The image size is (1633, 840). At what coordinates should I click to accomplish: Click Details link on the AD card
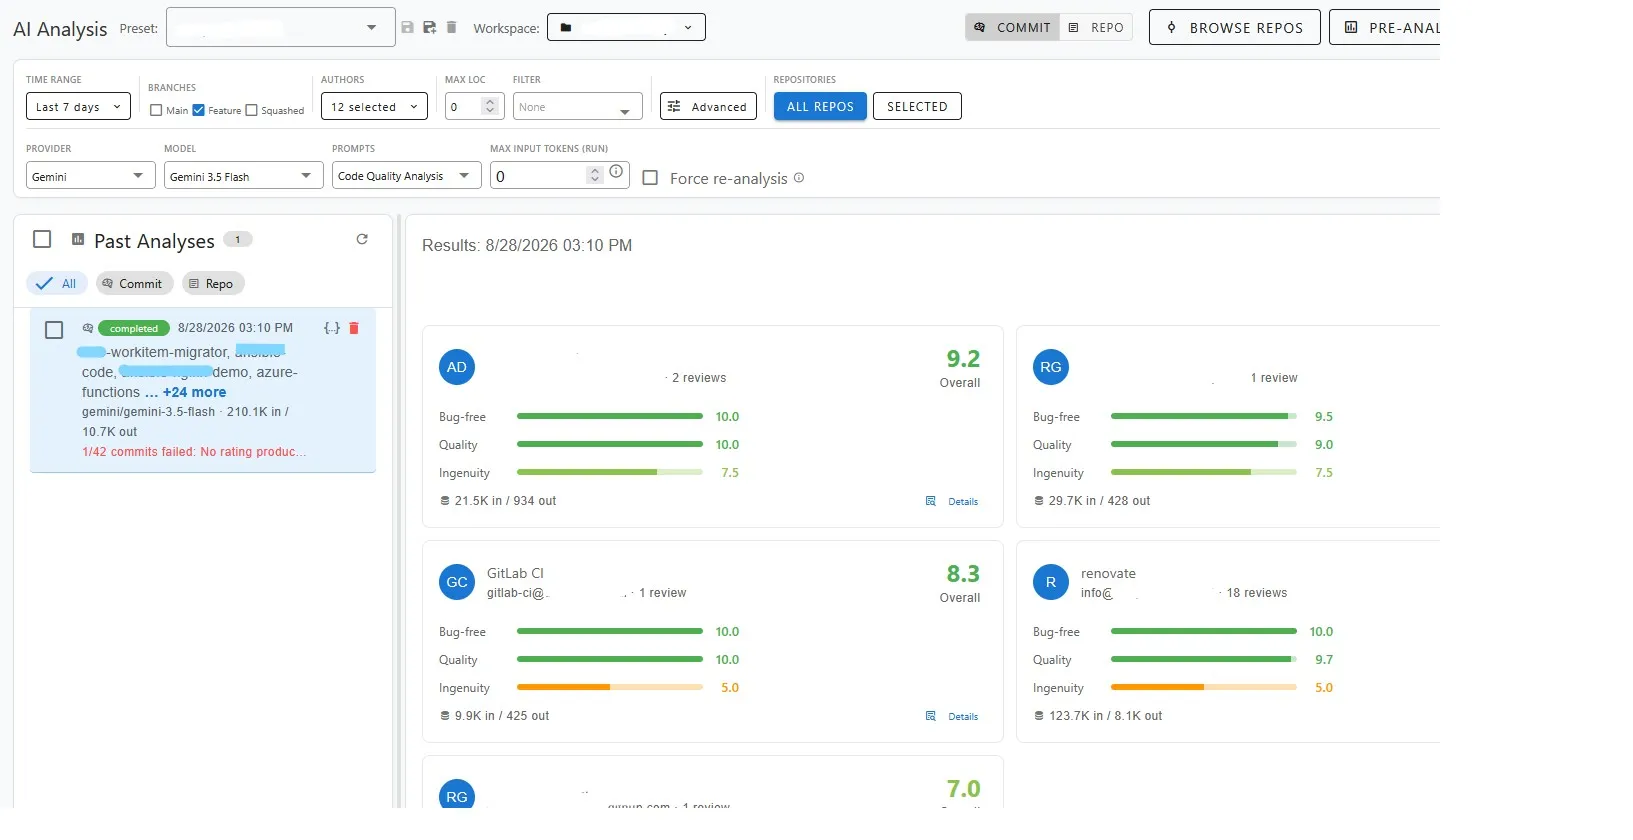pos(952,501)
